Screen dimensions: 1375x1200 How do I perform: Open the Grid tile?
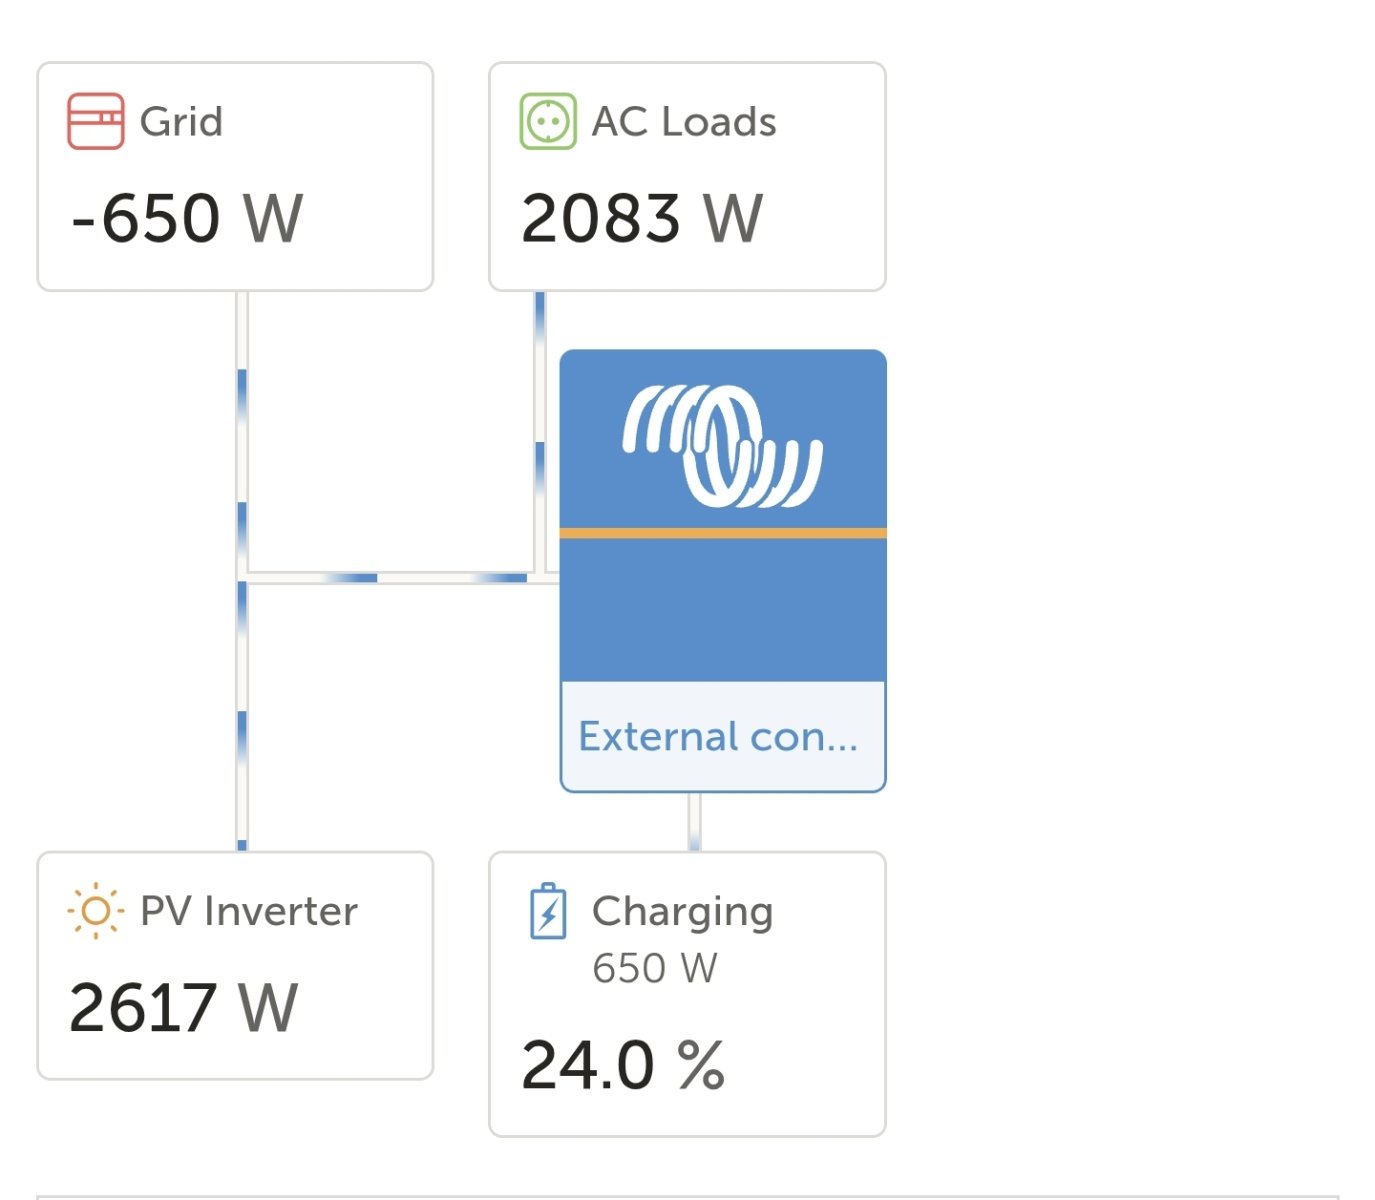click(x=235, y=177)
